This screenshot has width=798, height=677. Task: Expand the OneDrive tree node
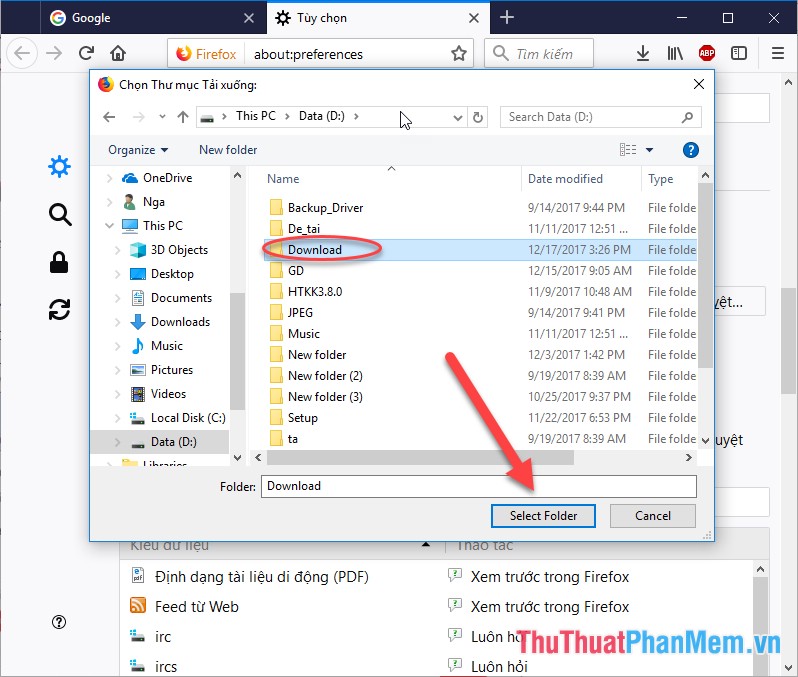[x=109, y=178]
